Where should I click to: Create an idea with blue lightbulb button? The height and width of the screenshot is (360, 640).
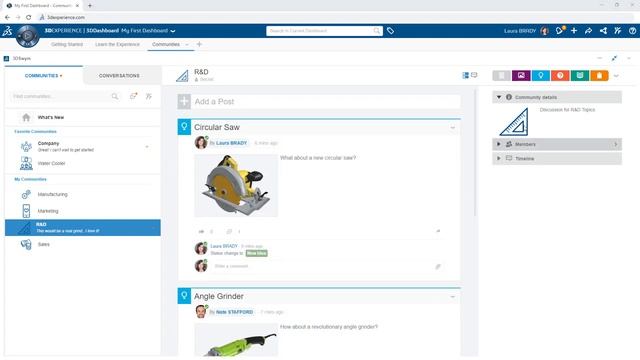pyautogui.click(x=541, y=76)
